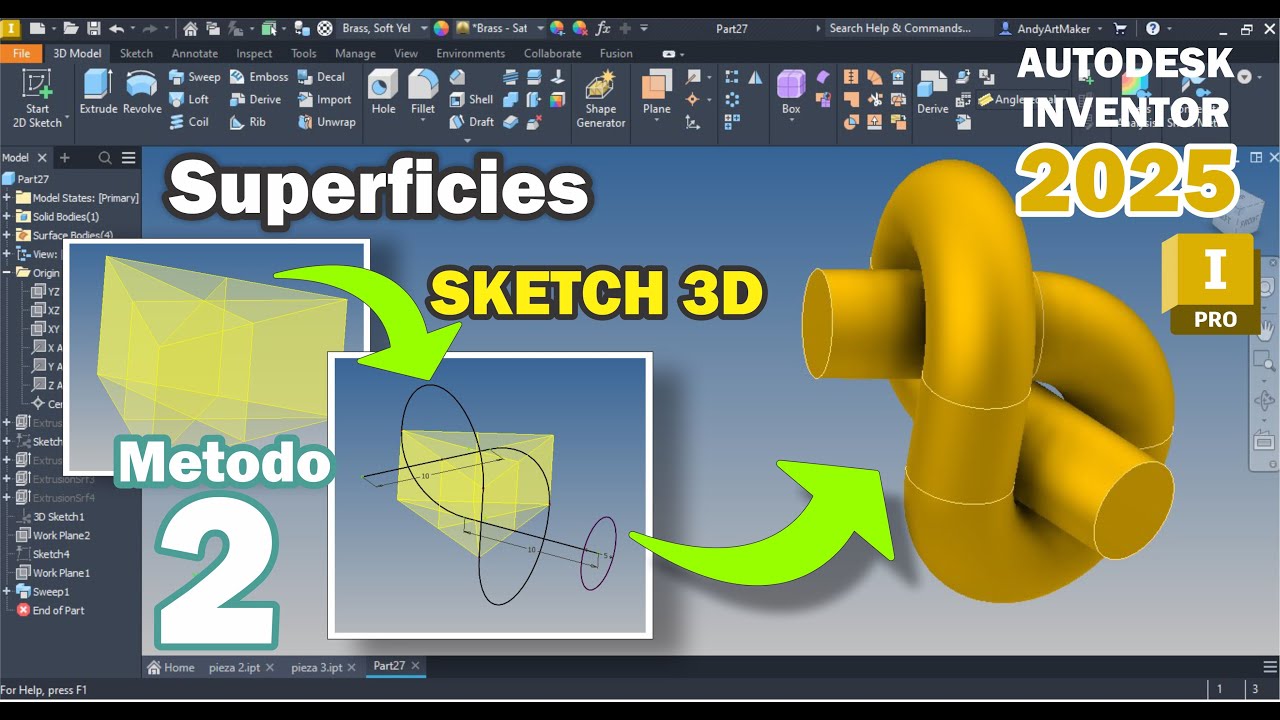
Task: Expand the Sweep1 feature node
Action: click(7, 592)
